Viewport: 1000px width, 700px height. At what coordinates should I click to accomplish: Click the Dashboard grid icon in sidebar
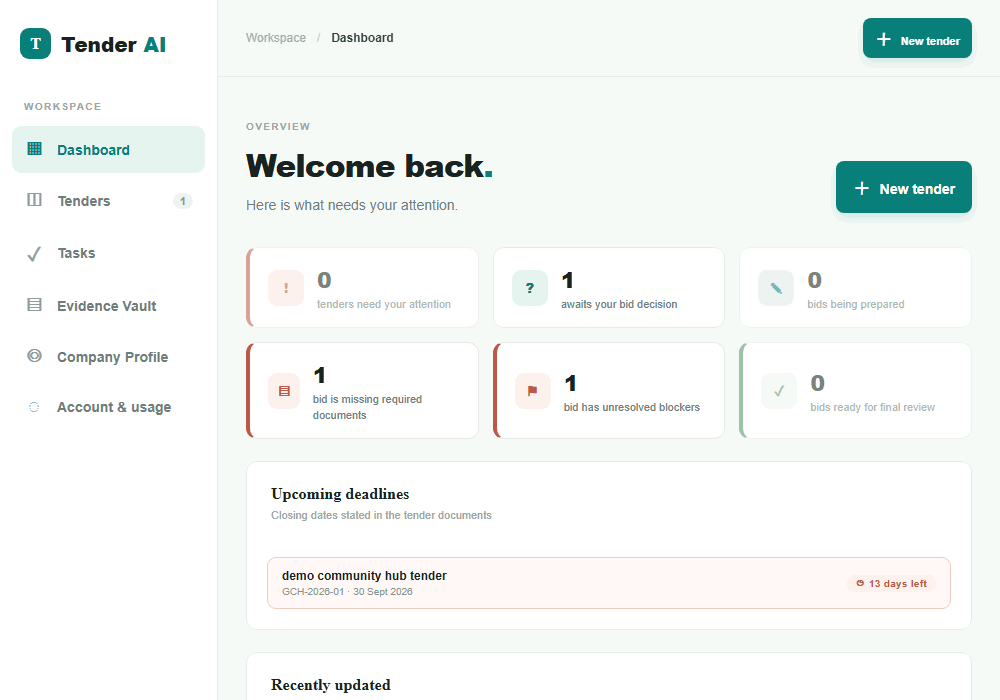coord(34,149)
